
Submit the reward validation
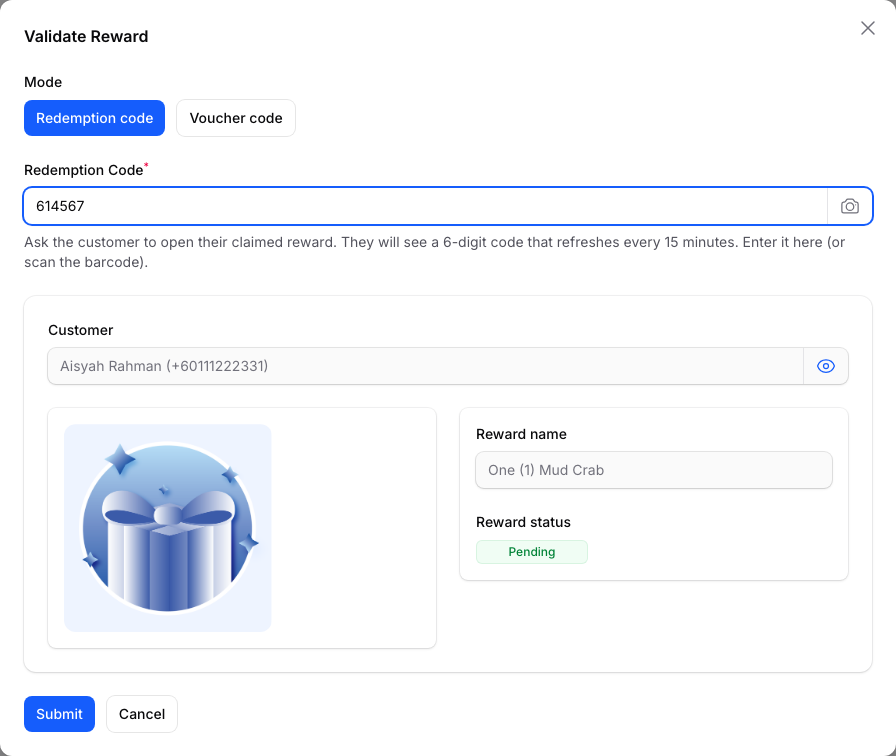(59, 714)
